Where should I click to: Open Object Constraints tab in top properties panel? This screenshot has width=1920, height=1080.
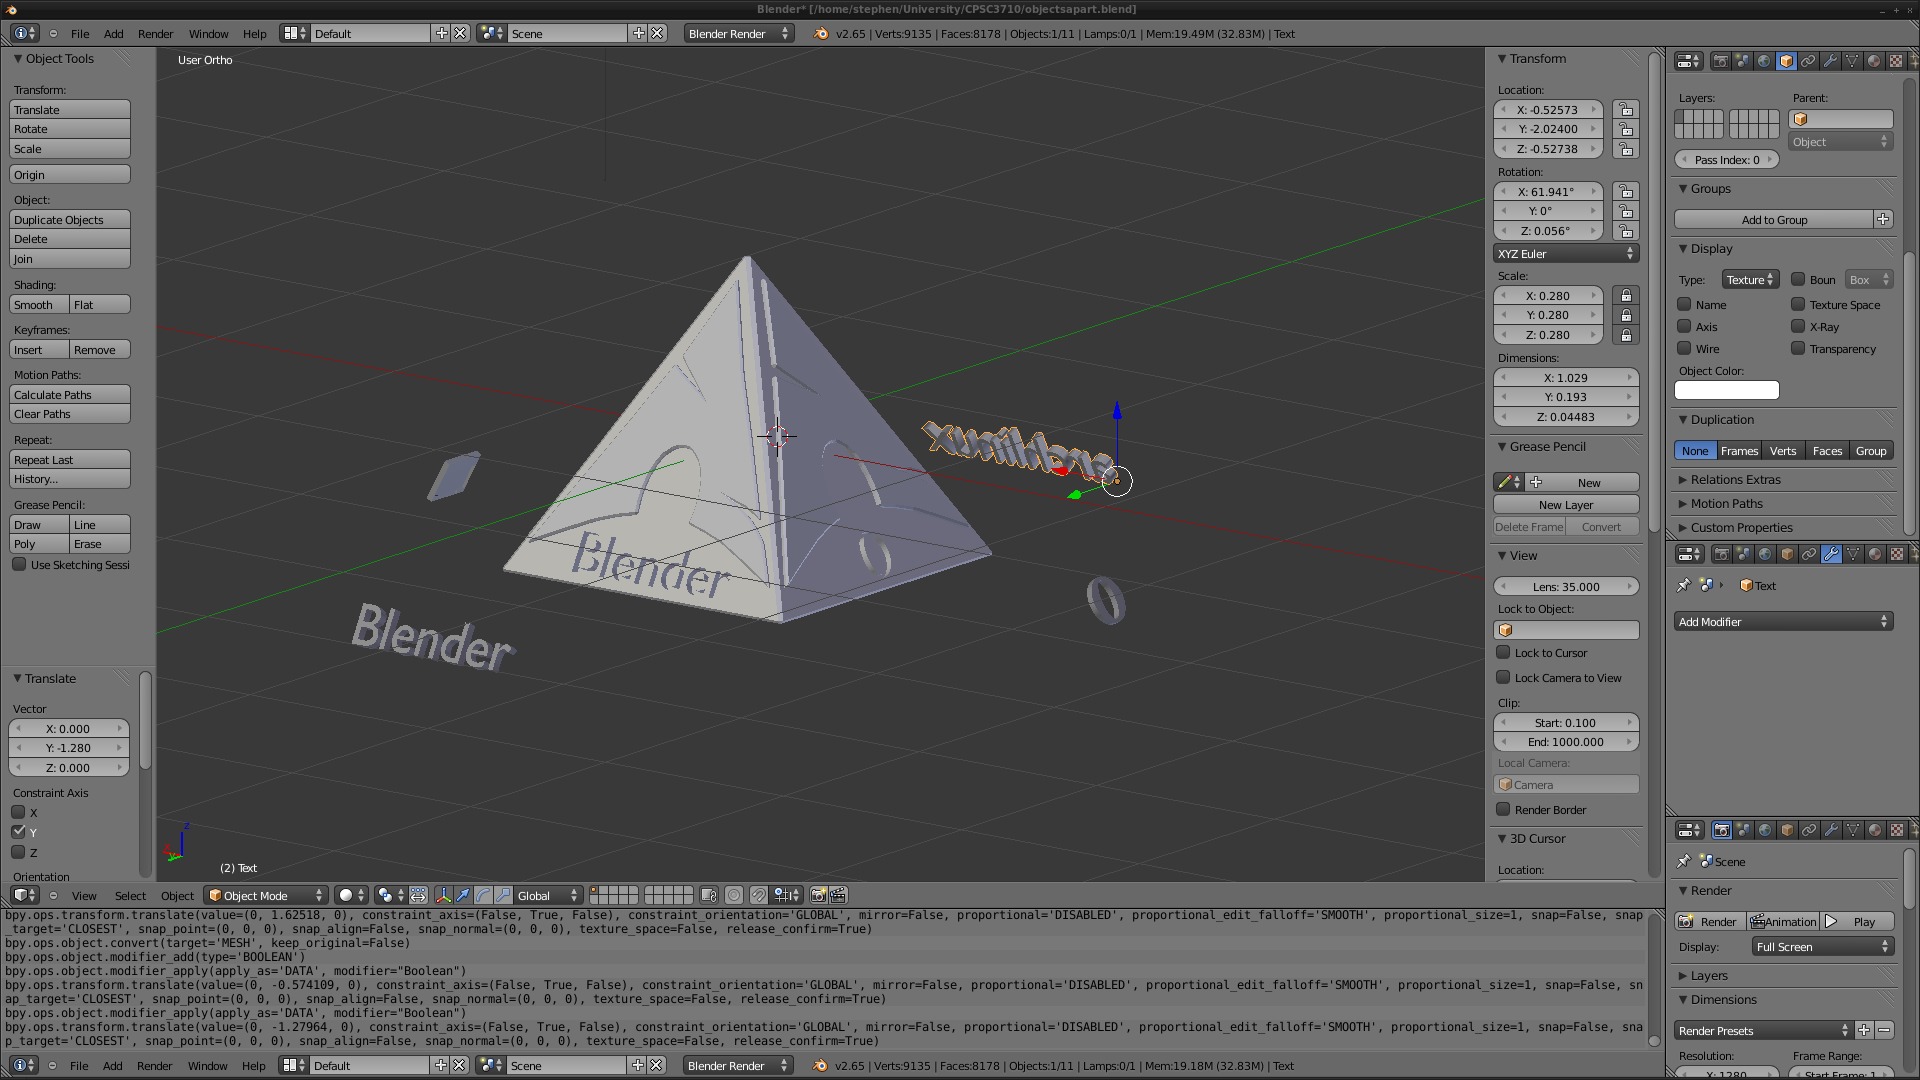(x=1808, y=61)
